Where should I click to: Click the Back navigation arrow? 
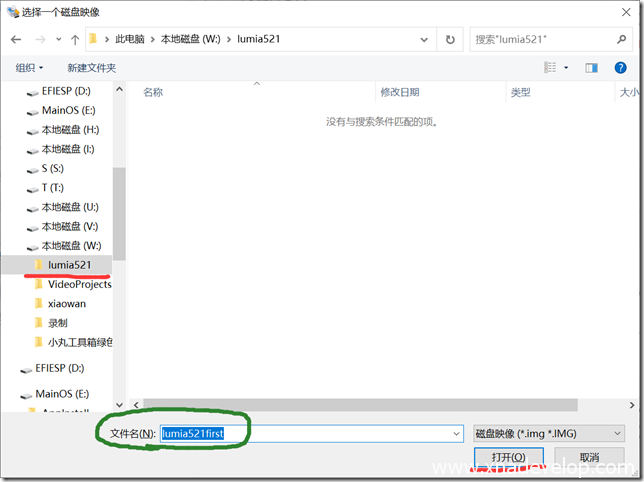(x=16, y=39)
